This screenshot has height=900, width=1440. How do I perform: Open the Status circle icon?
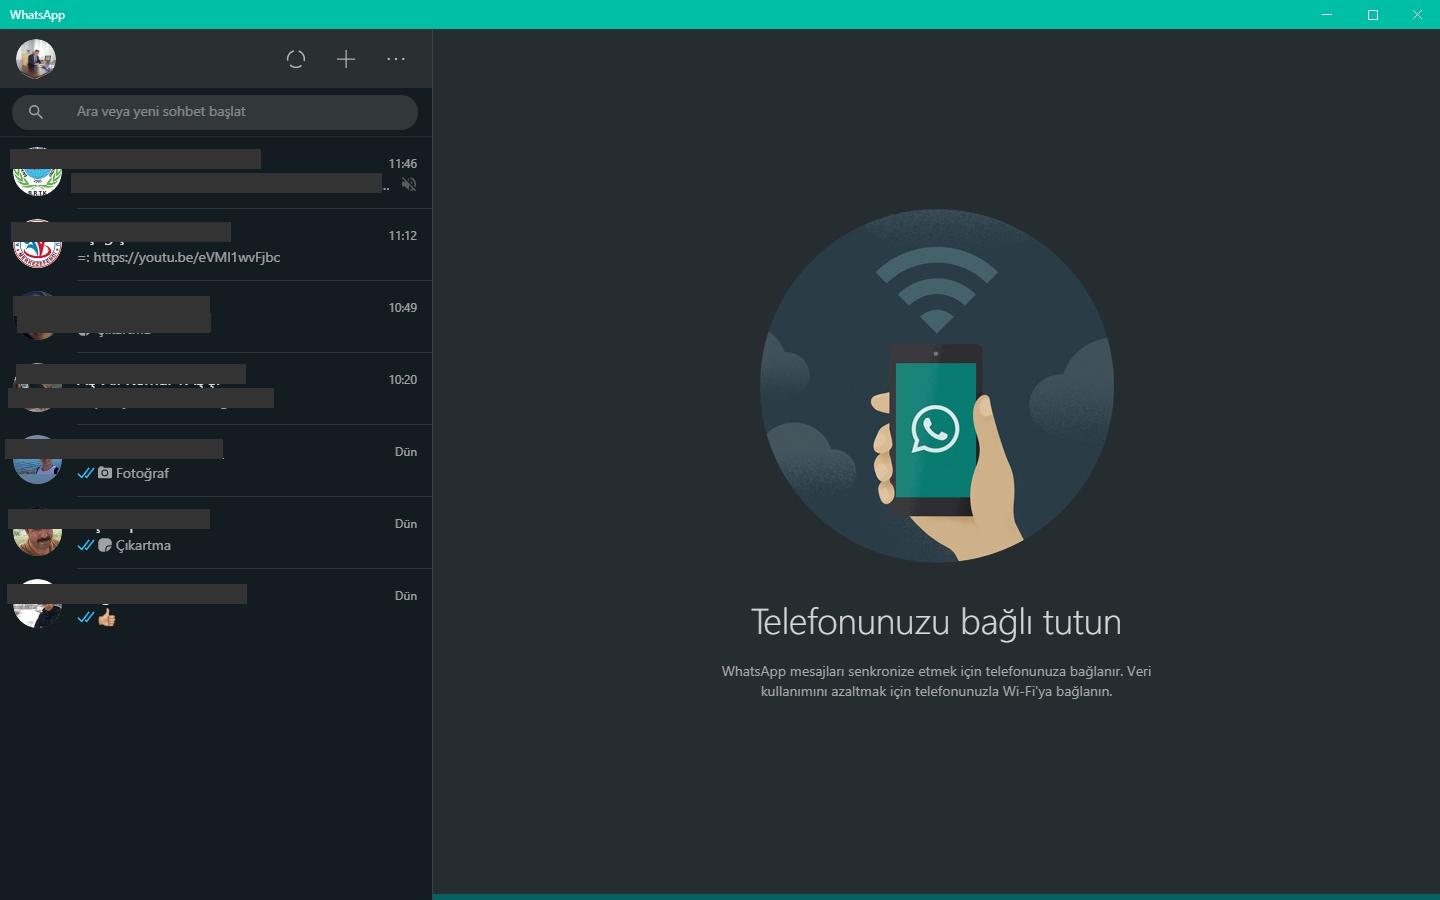click(x=296, y=59)
